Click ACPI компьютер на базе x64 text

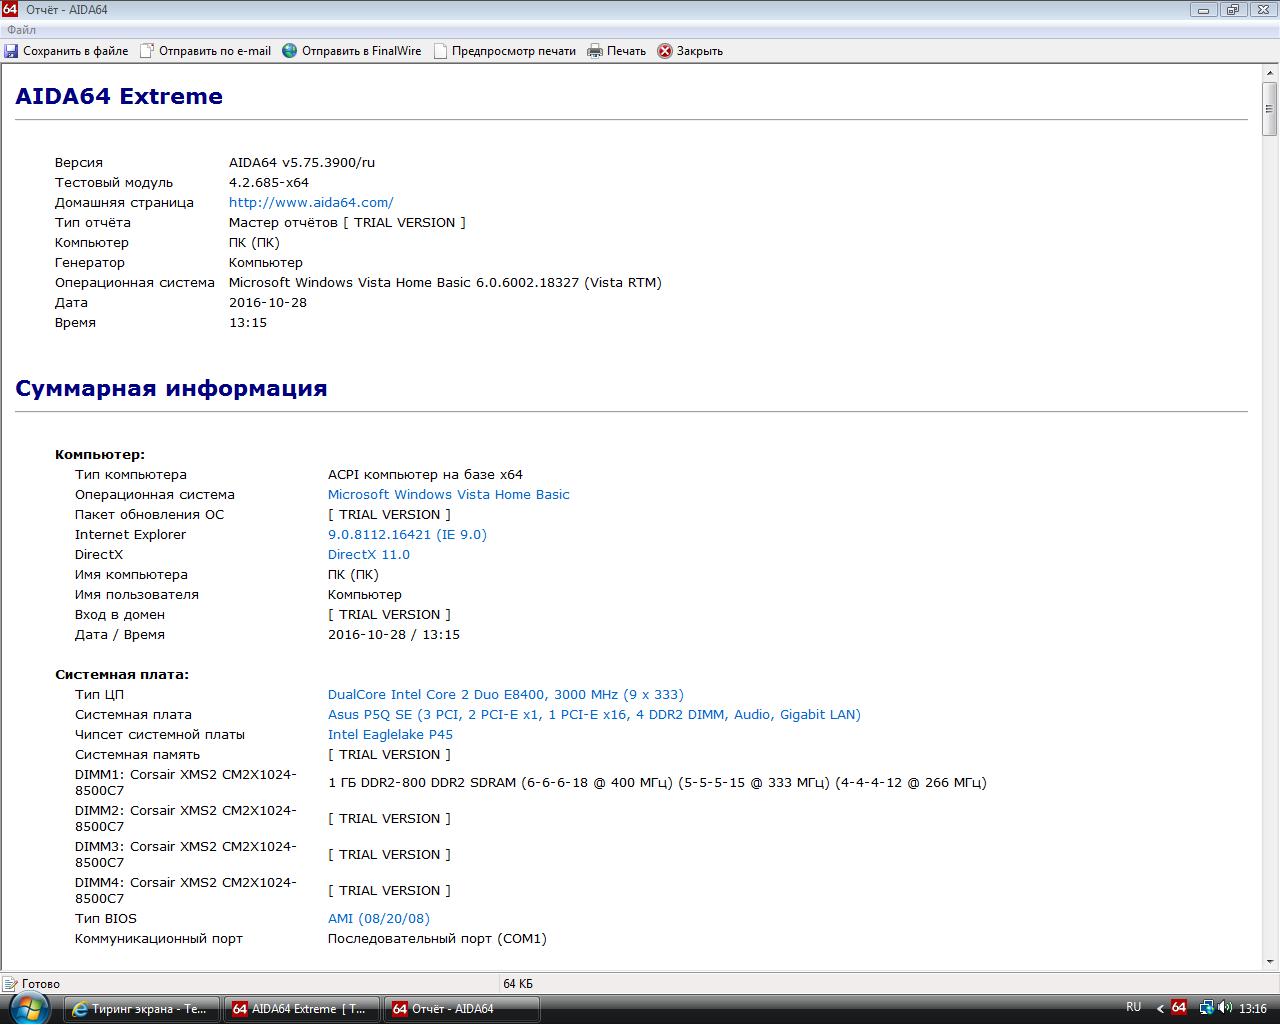click(425, 474)
